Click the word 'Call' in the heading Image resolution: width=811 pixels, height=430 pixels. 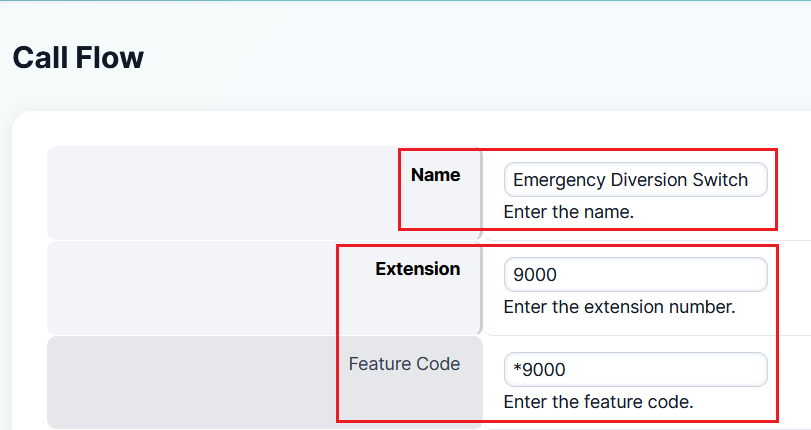coord(39,58)
